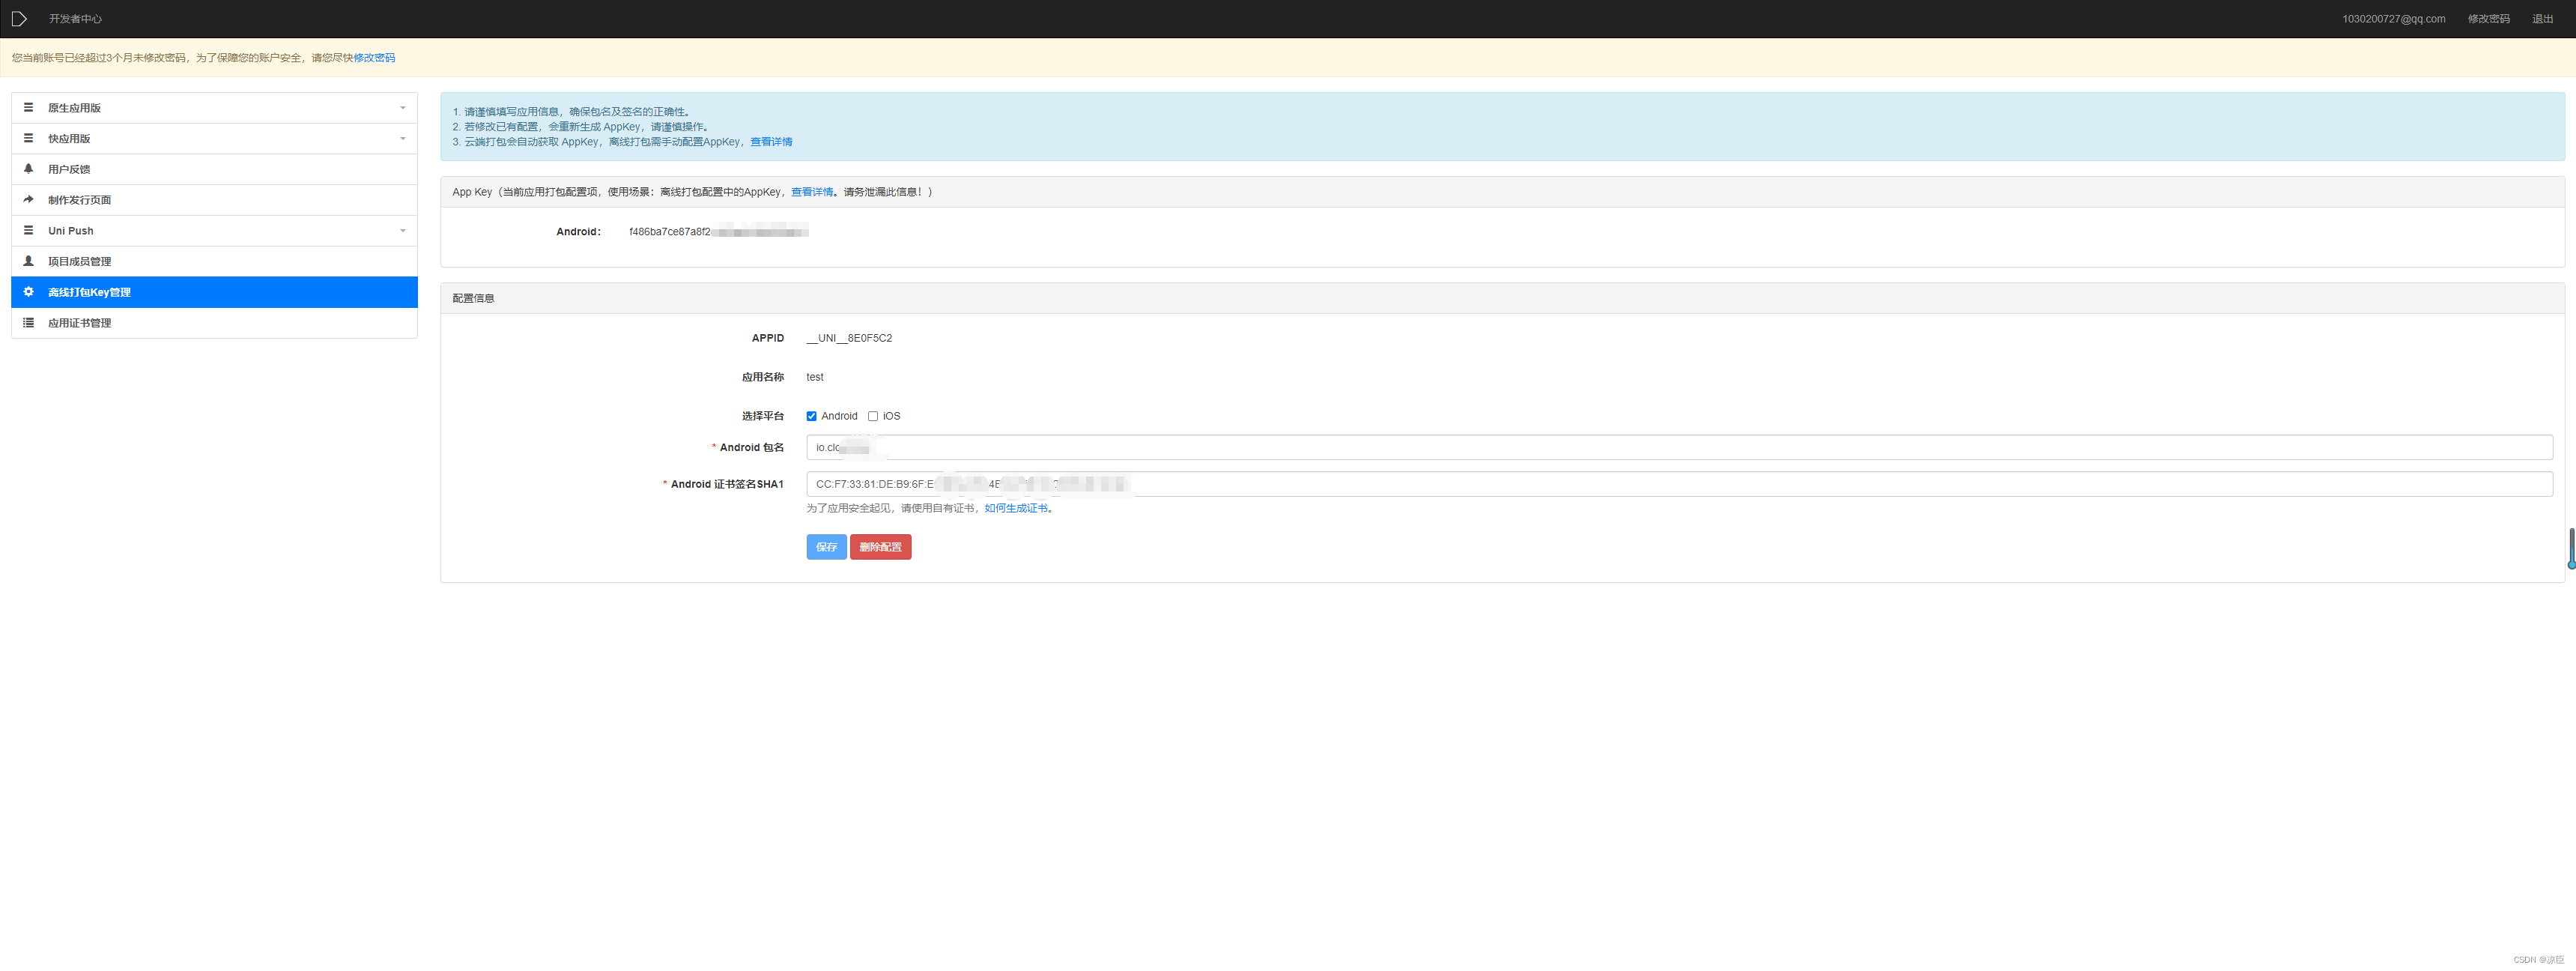Expand the 快应用版 dropdown arrow

[403, 139]
